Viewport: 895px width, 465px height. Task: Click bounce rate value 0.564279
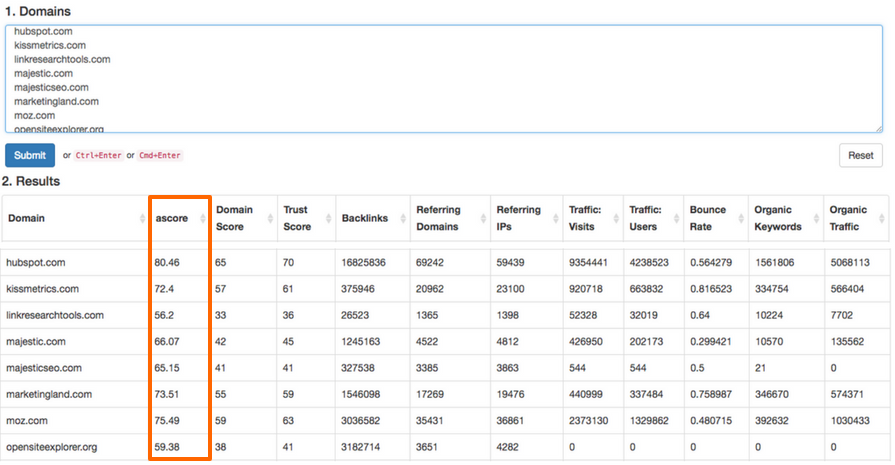pos(711,262)
